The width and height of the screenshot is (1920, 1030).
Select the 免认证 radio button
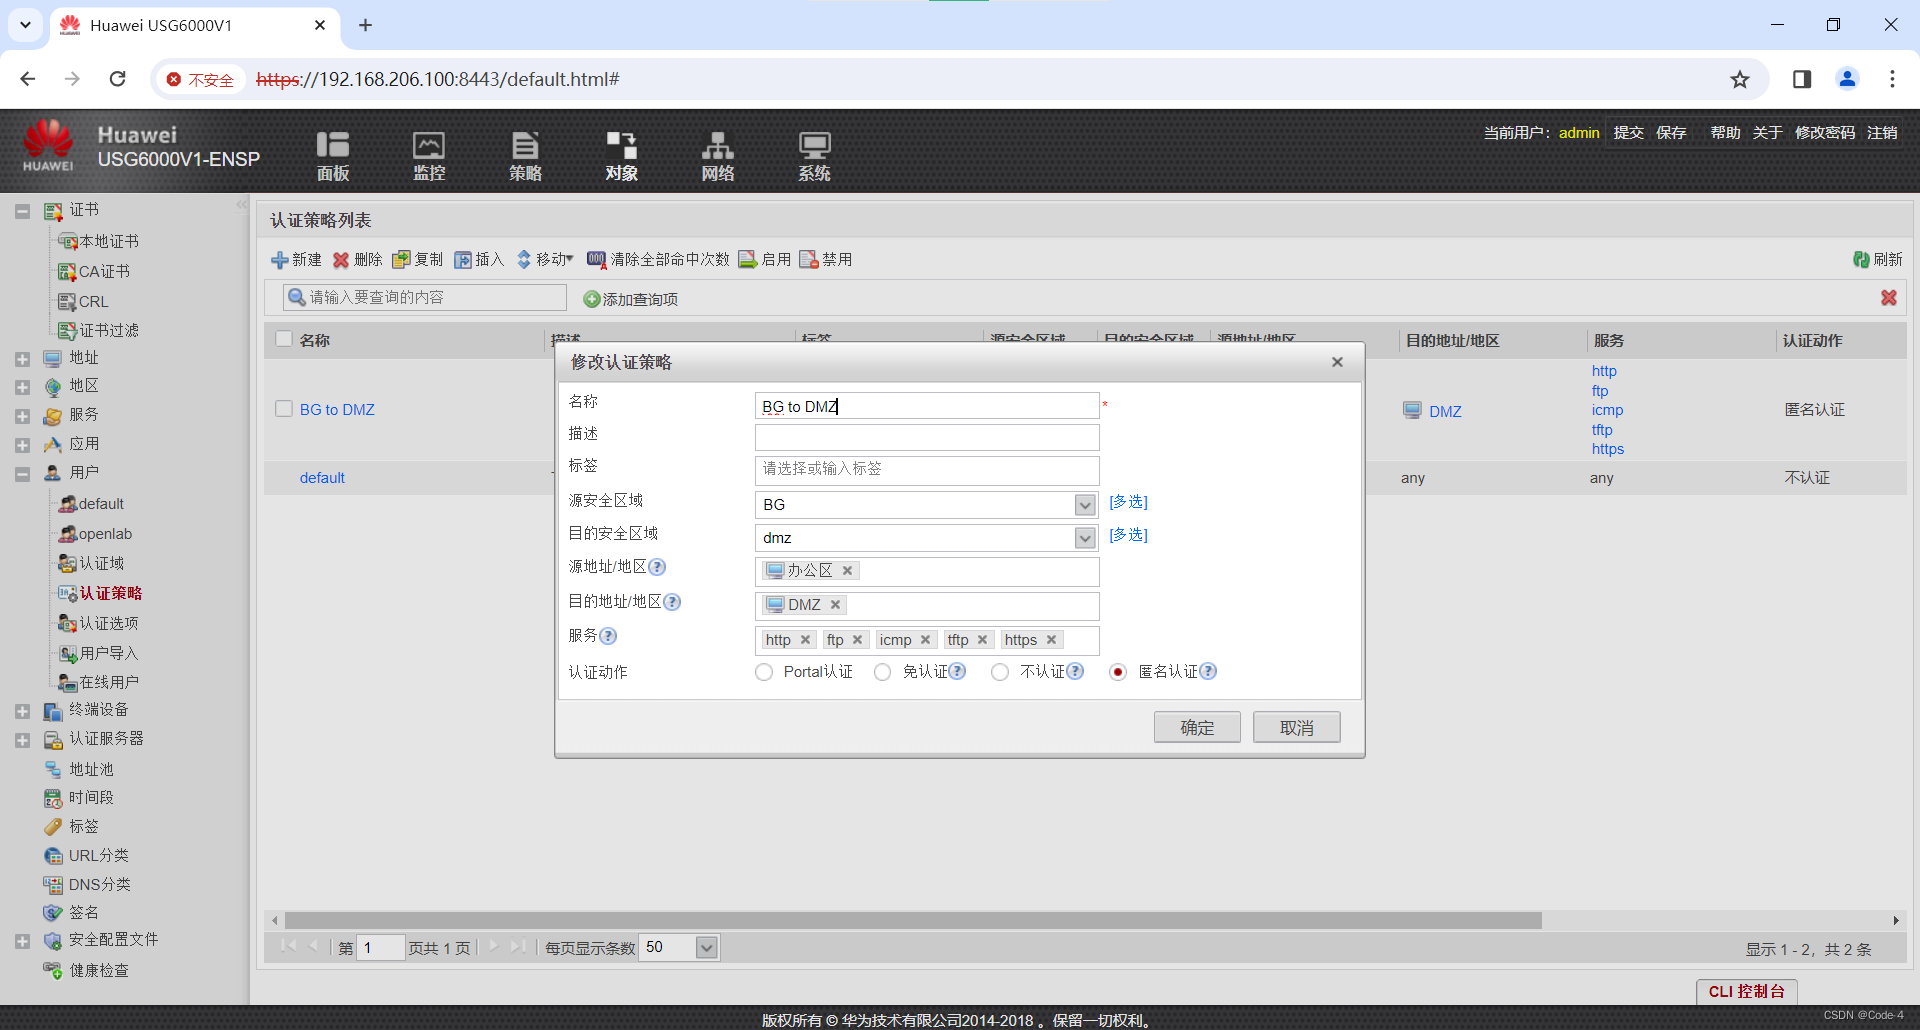click(x=882, y=672)
